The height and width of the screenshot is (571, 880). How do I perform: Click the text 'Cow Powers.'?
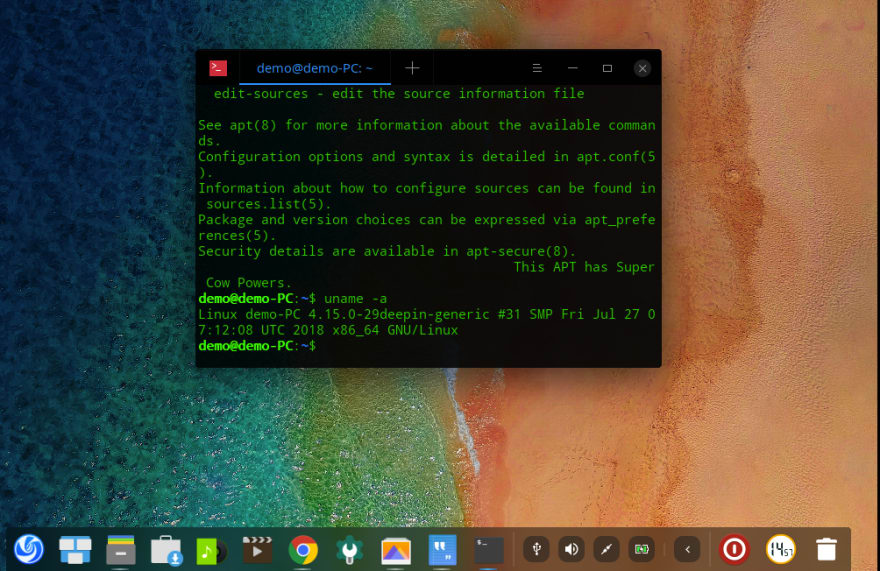(x=249, y=283)
